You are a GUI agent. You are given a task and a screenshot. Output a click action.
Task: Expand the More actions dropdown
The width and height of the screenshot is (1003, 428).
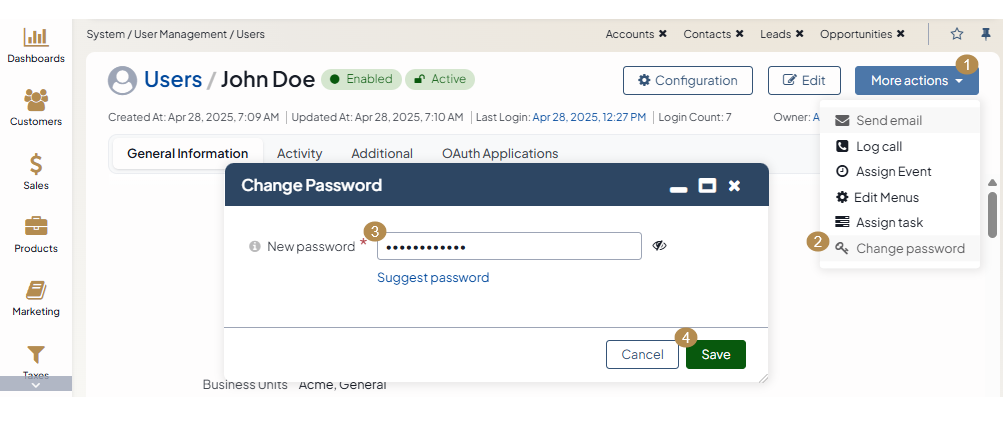coord(916,81)
